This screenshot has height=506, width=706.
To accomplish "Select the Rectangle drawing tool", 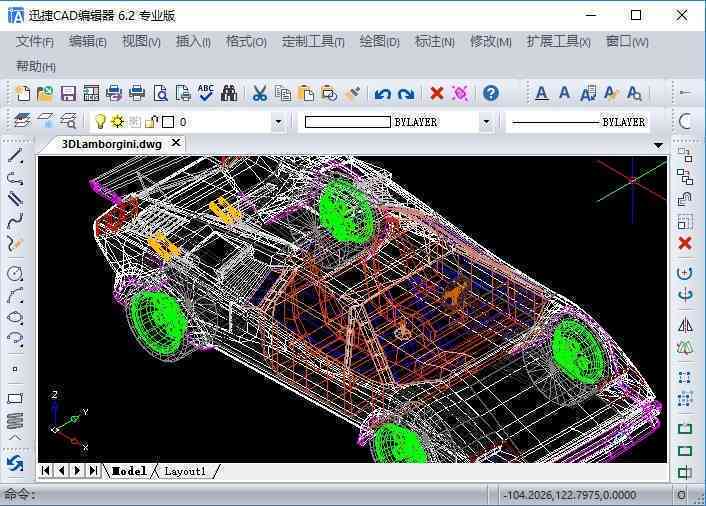I will coord(15,398).
